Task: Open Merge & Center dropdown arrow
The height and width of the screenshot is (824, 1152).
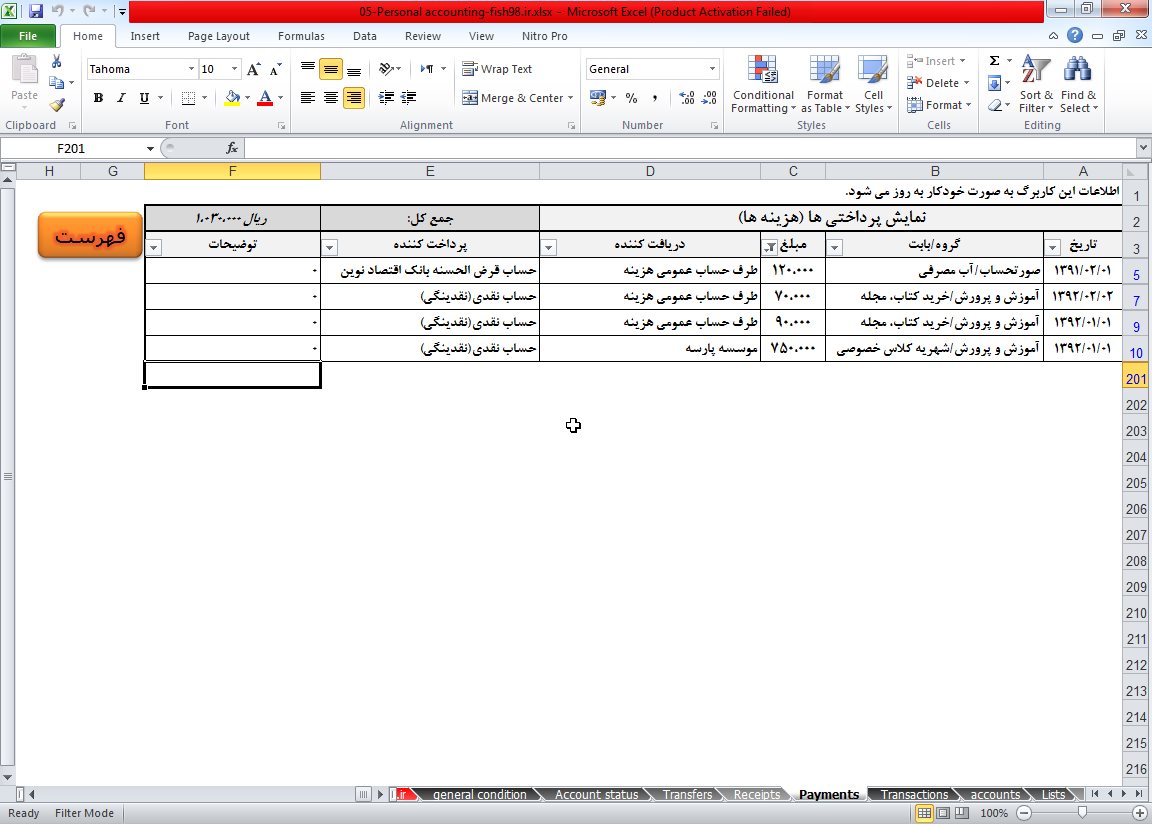Action: coord(570,98)
